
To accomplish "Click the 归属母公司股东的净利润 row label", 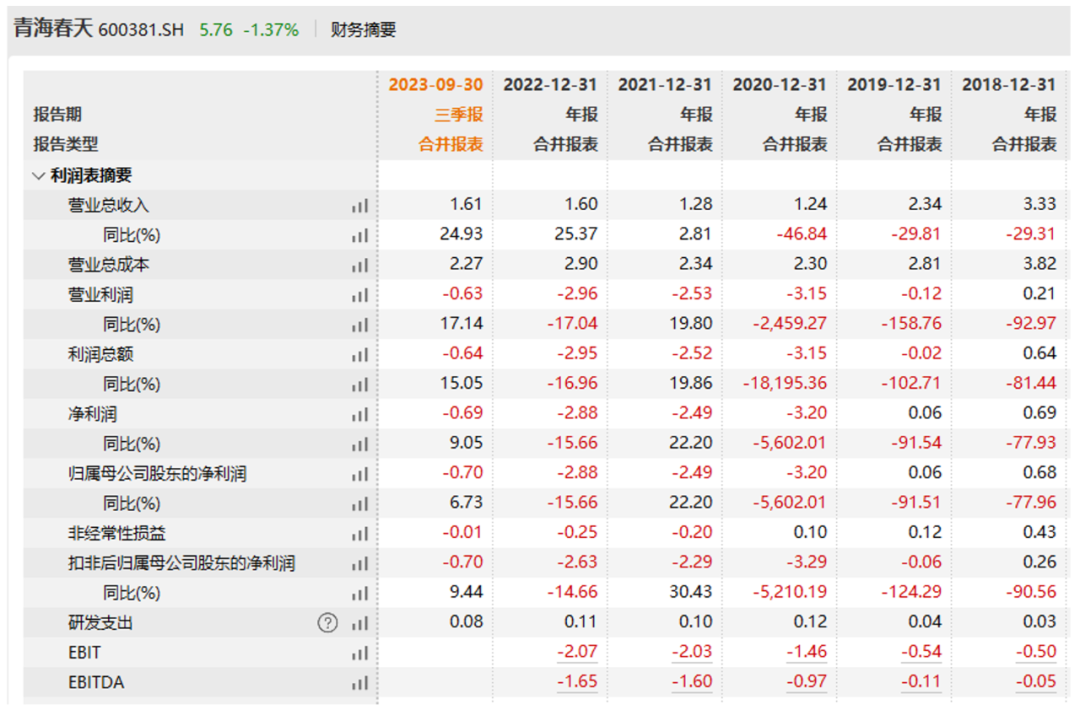I will click(157, 474).
